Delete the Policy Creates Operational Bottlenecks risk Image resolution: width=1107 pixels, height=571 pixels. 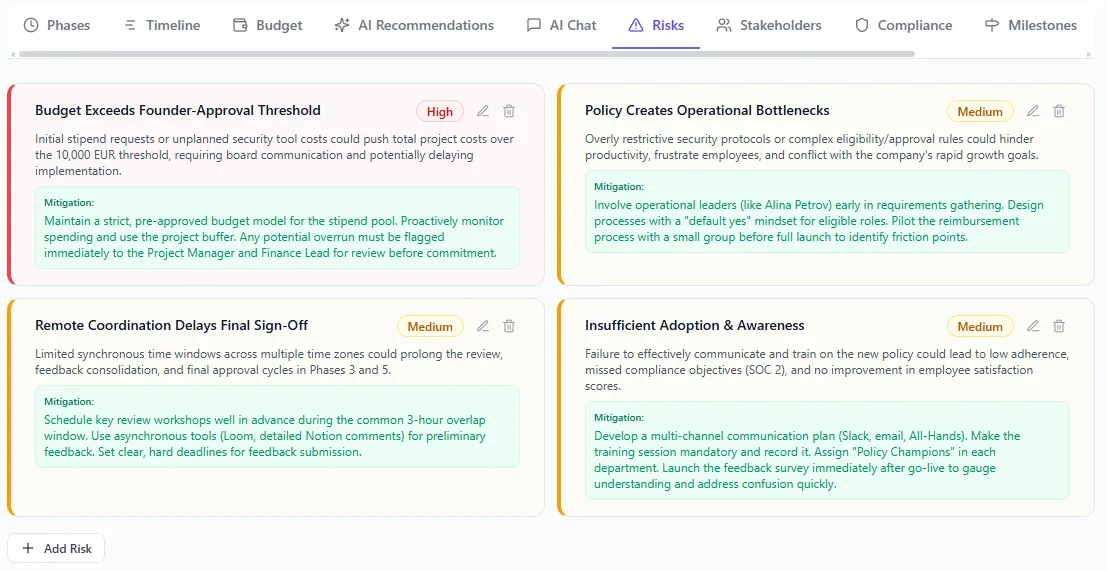(1059, 111)
